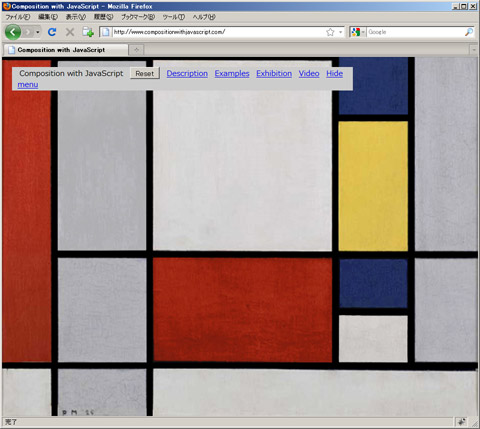Open the 編集(E) menu

[48, 17]
